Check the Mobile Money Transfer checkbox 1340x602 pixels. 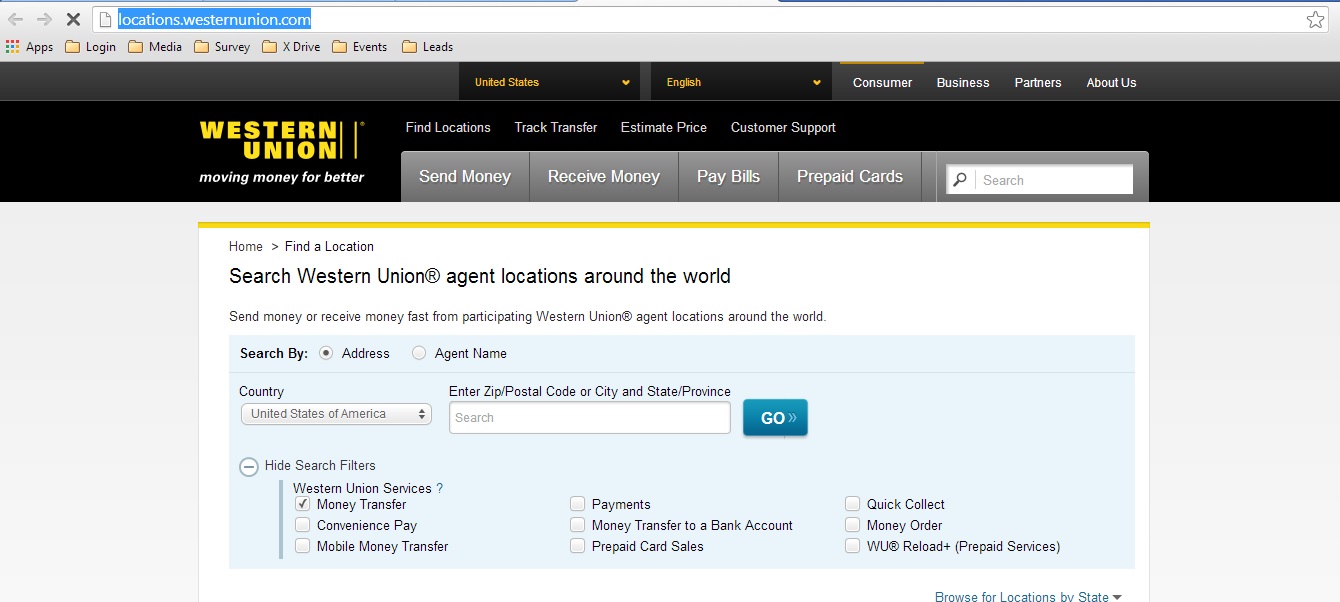click(302, 546)
